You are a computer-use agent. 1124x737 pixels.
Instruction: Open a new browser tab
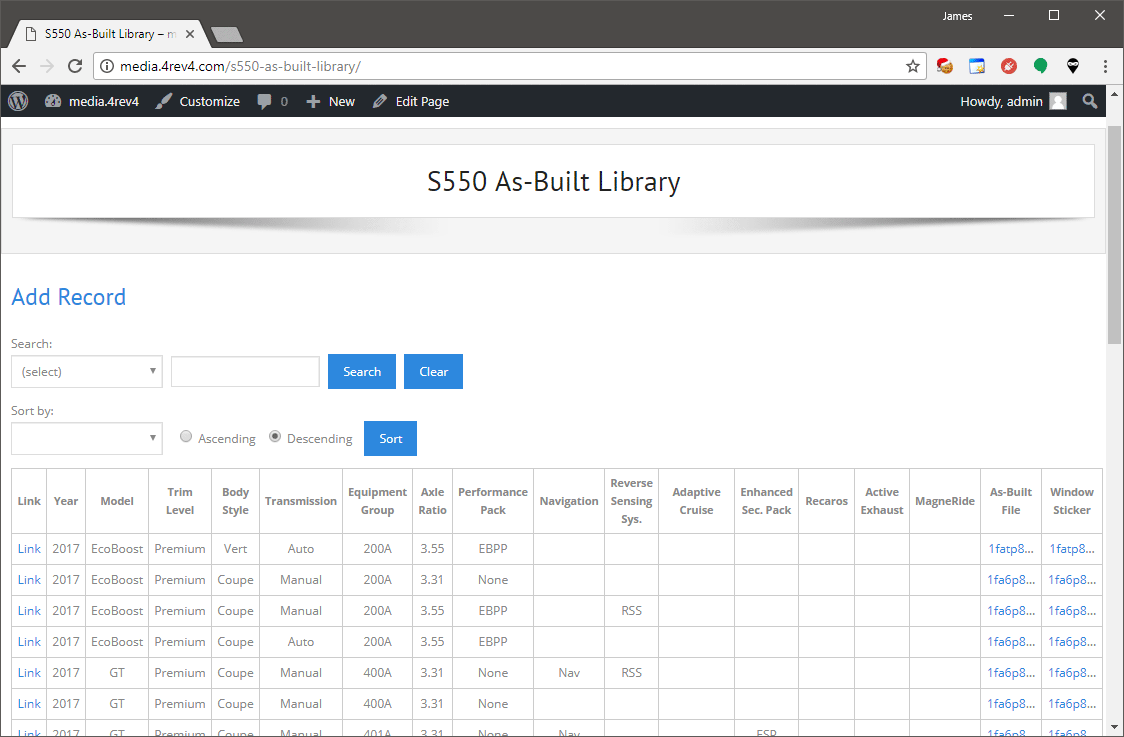227,34
